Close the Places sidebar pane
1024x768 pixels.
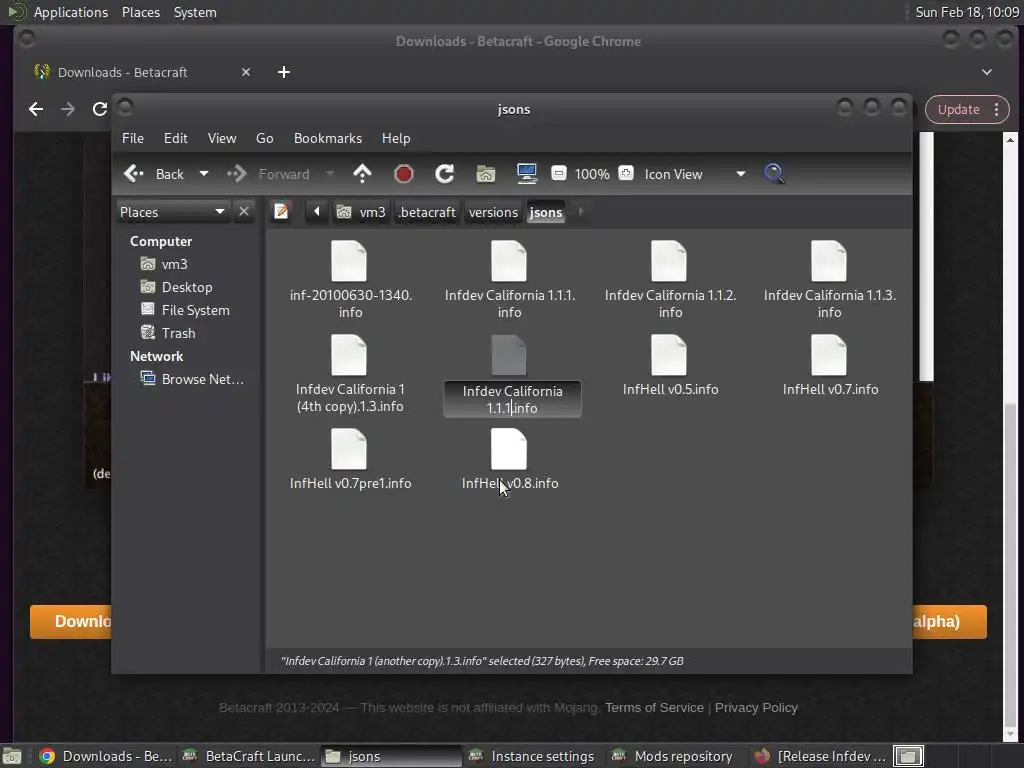(x=244, y=212)
